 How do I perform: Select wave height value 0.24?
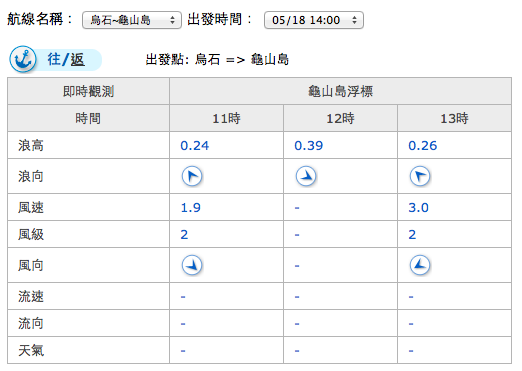pyautogui.click(x=195, y=146)
